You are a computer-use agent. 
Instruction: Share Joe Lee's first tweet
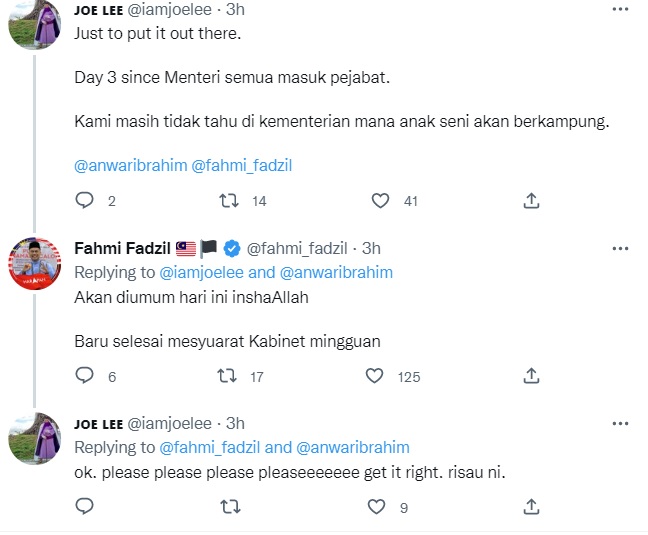click(x=531, y=201)
